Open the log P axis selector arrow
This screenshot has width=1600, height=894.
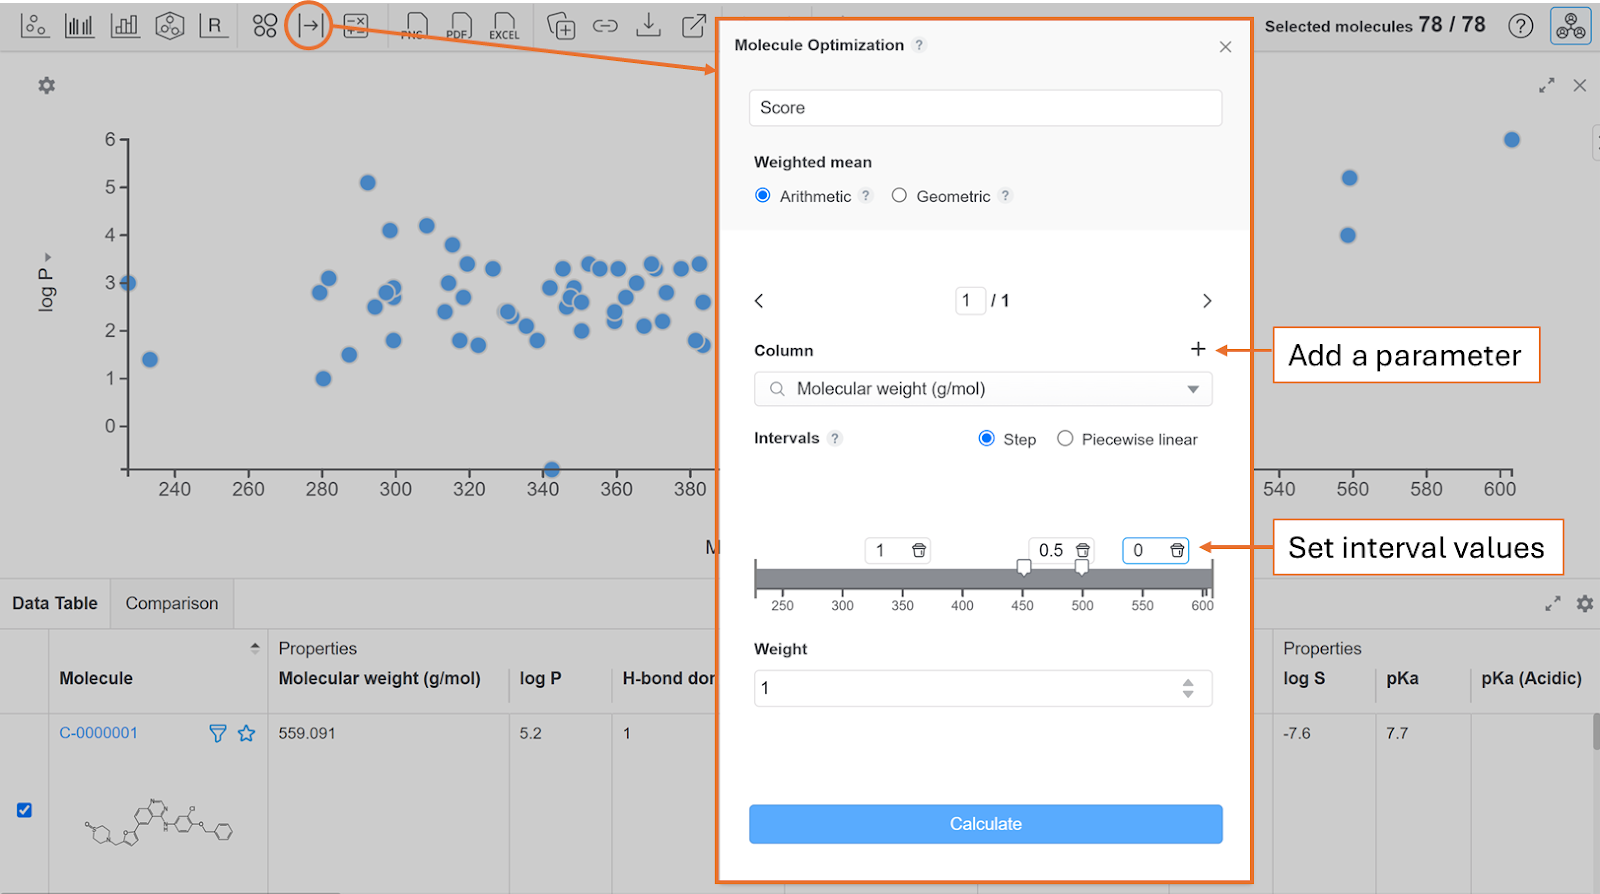tap(48, 258)
